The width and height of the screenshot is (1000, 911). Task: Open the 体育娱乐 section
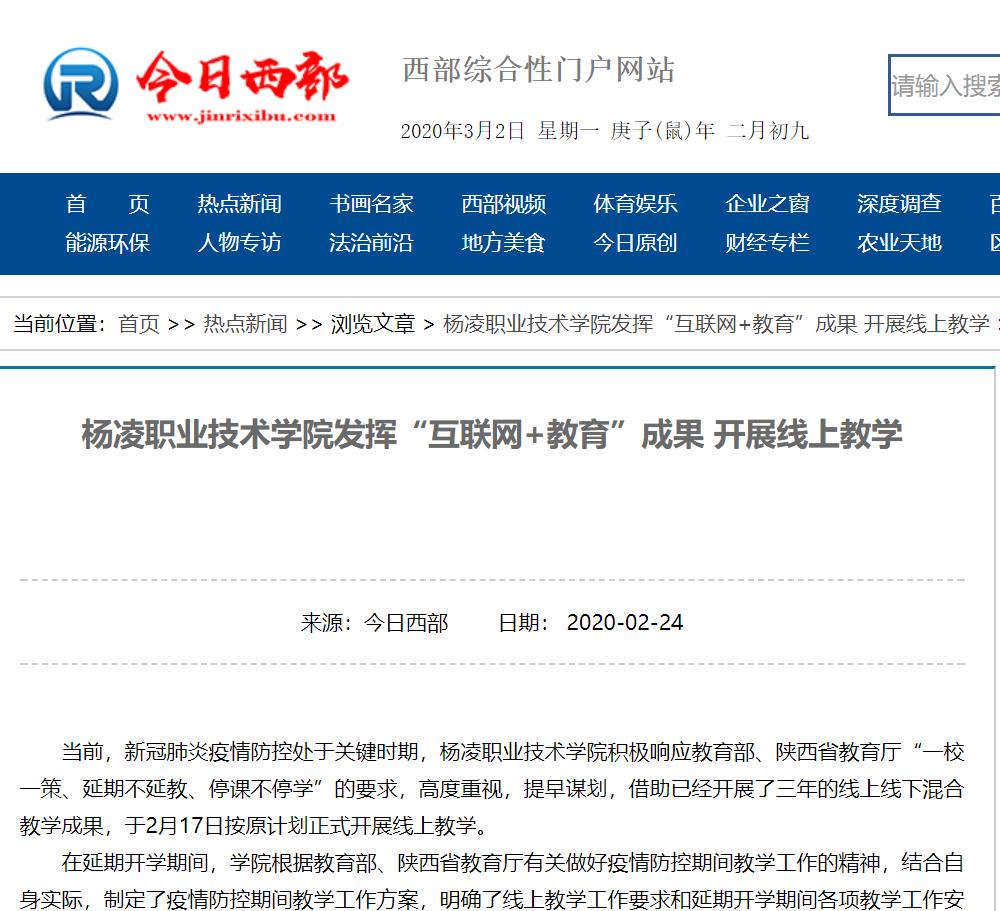[635, 204]
